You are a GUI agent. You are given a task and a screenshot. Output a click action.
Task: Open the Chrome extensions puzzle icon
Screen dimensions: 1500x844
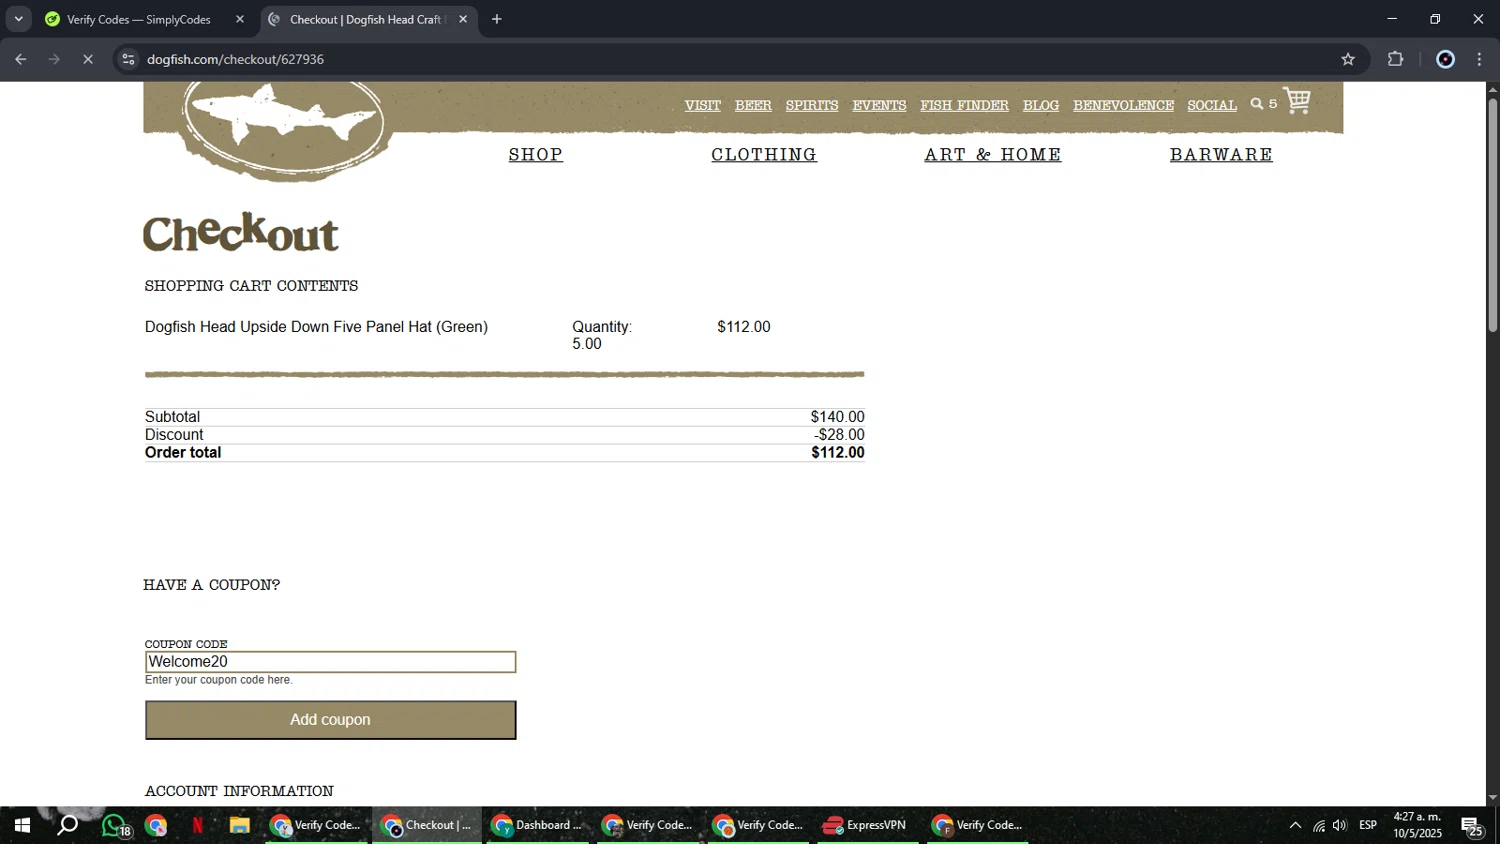1396,59
